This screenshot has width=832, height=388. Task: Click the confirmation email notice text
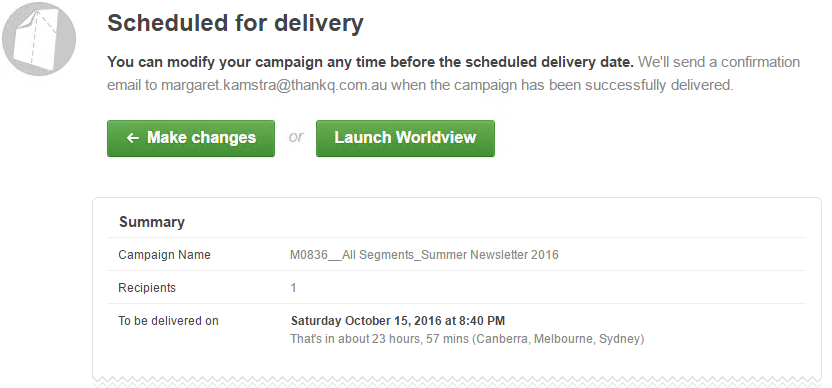(x=454, y=74)
